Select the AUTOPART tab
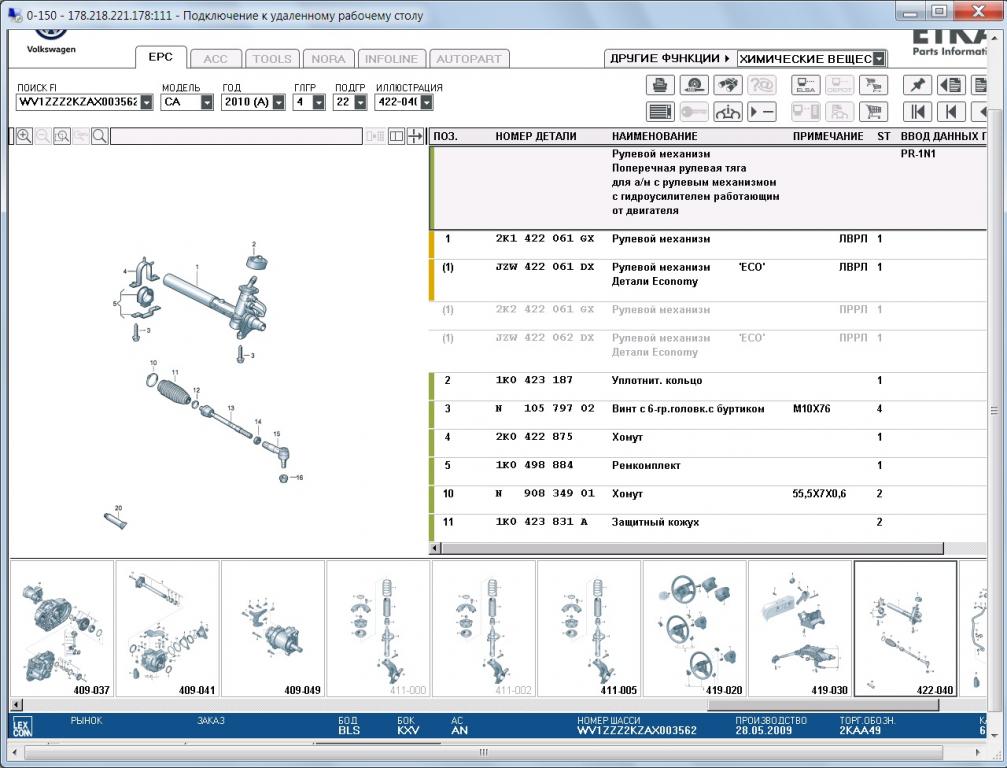1007x768 pixels. (469, 59)
